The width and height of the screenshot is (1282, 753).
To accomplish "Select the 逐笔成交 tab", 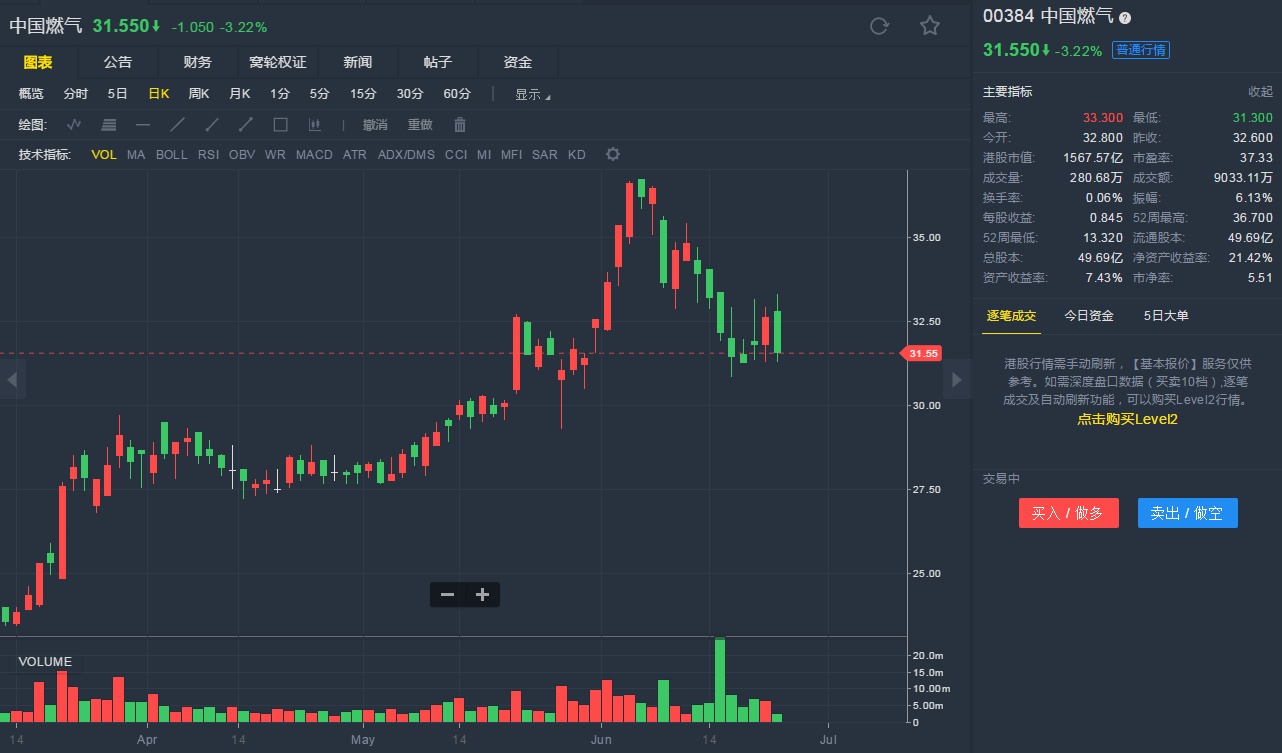I will 1012,316.
